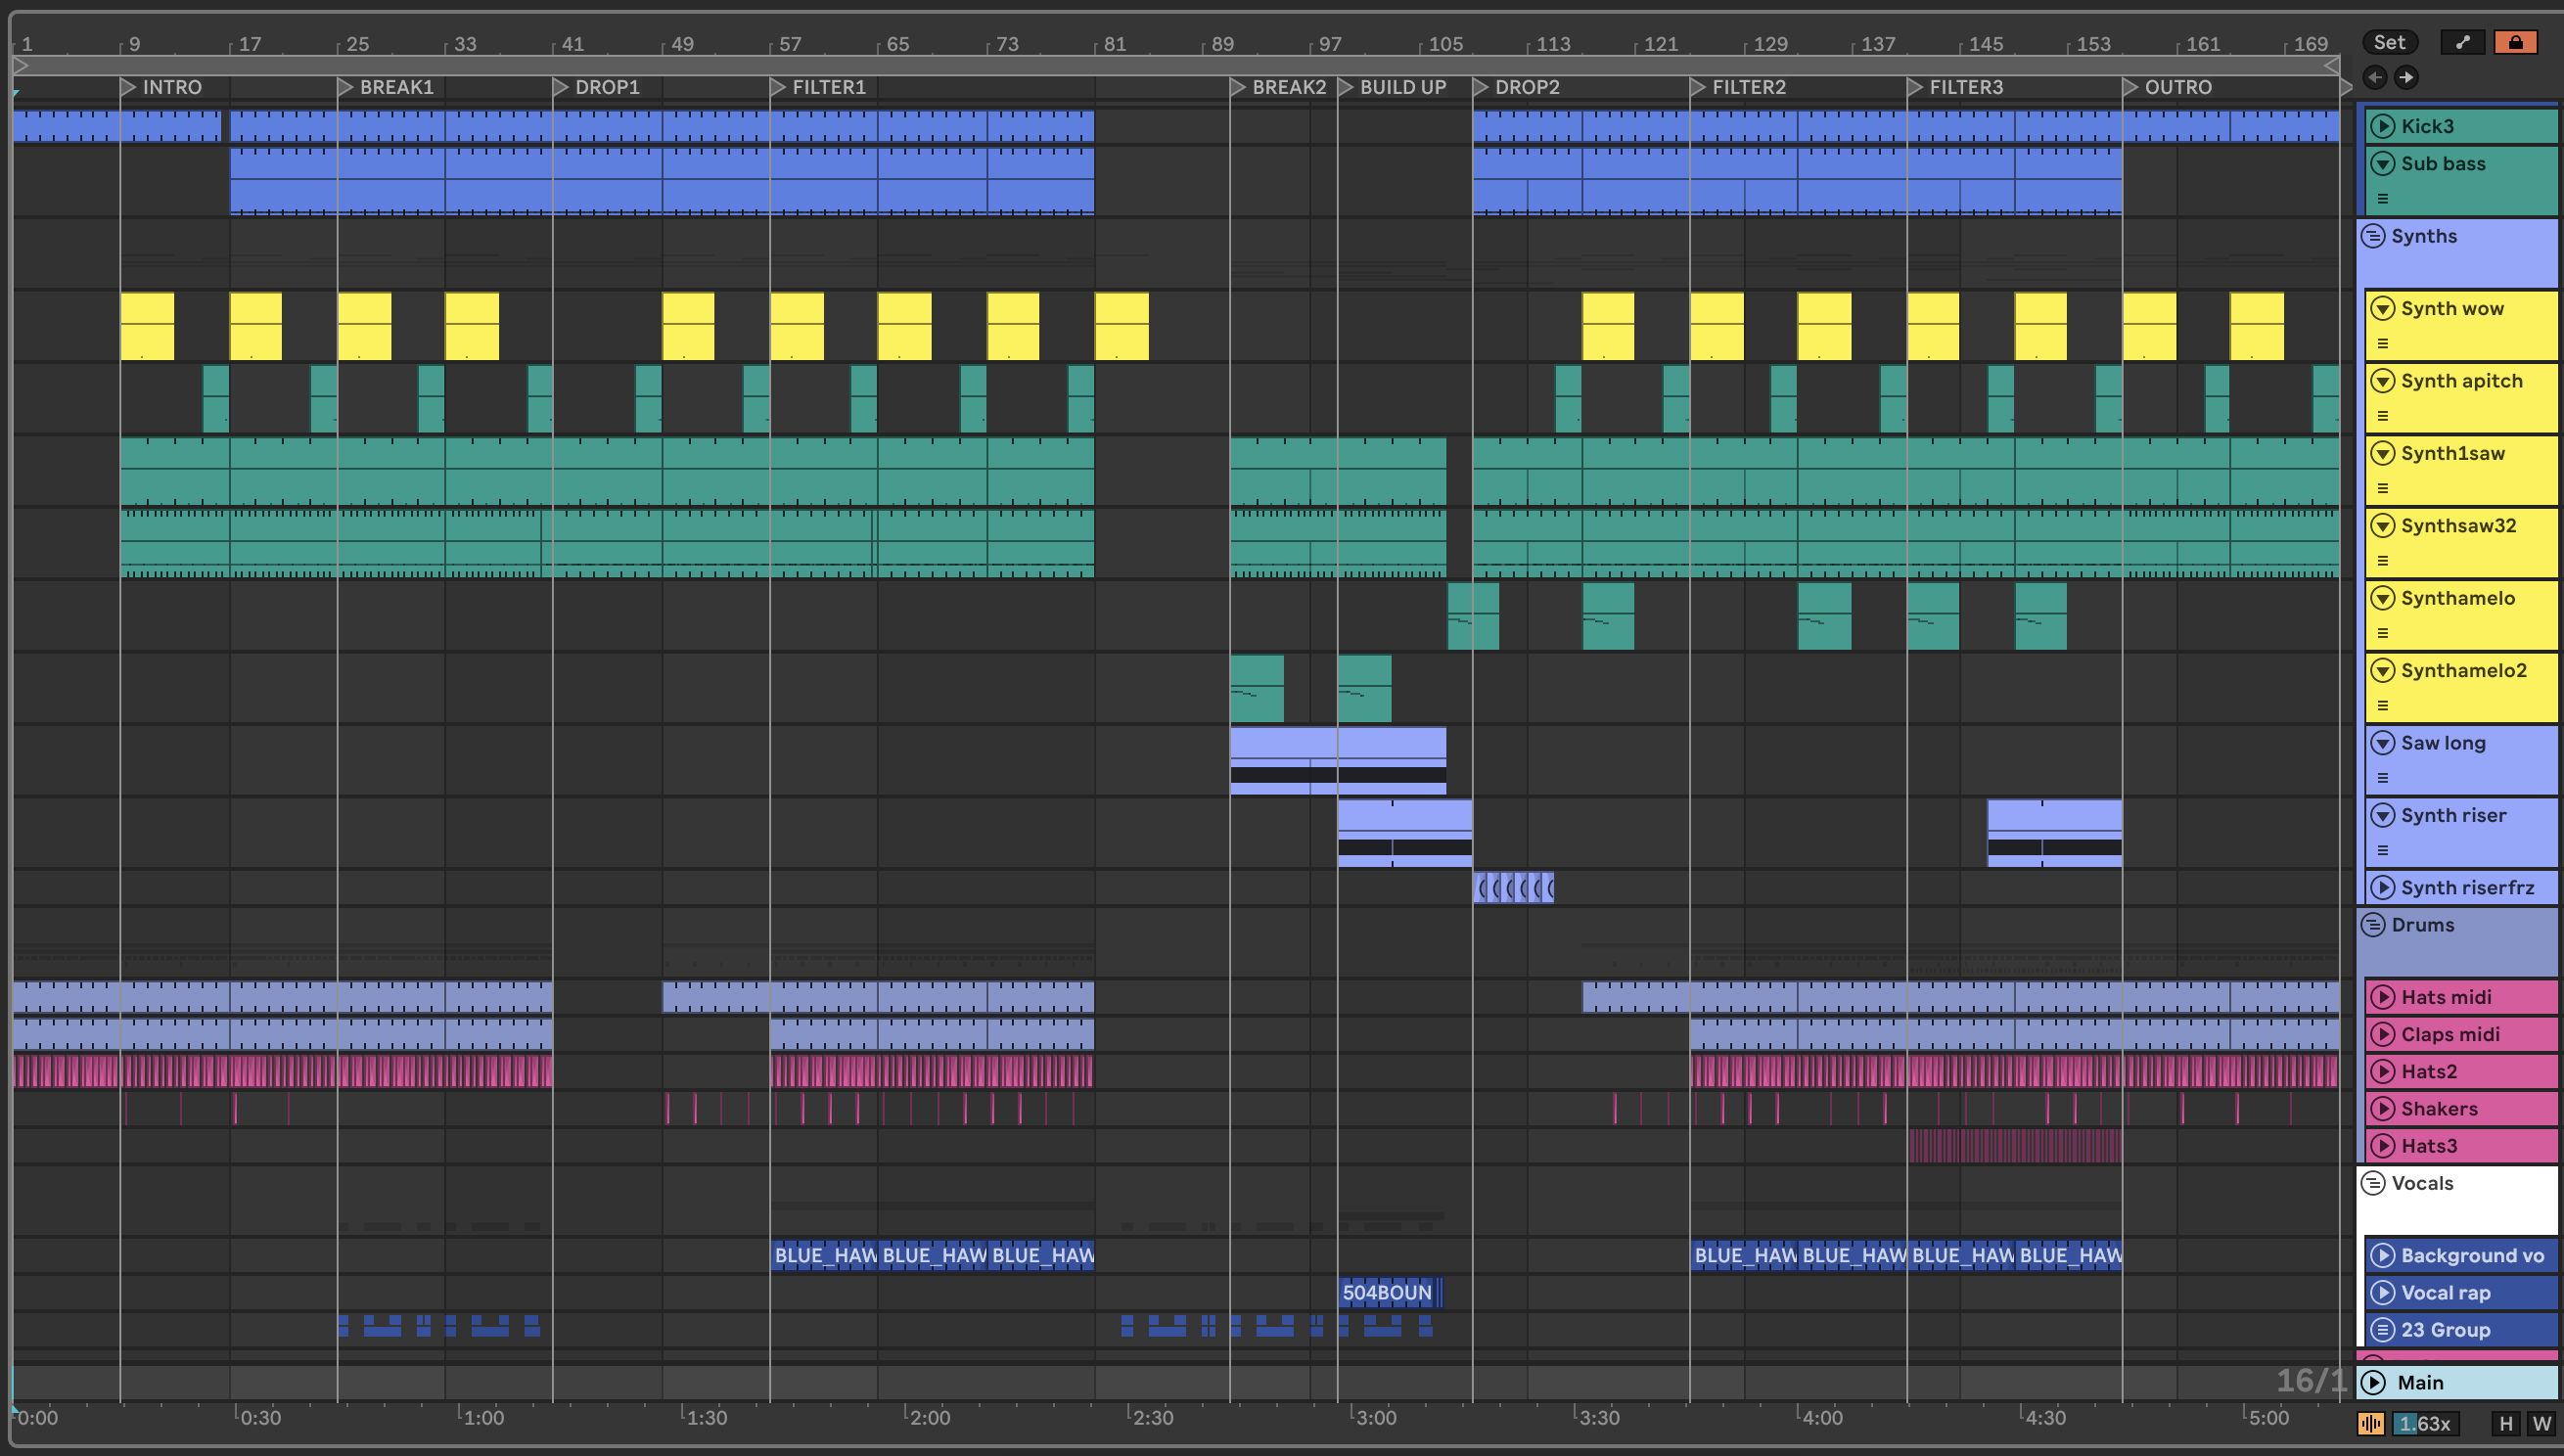Open the Synthsaw32 lane options icon

click(x=2383, y=561)
